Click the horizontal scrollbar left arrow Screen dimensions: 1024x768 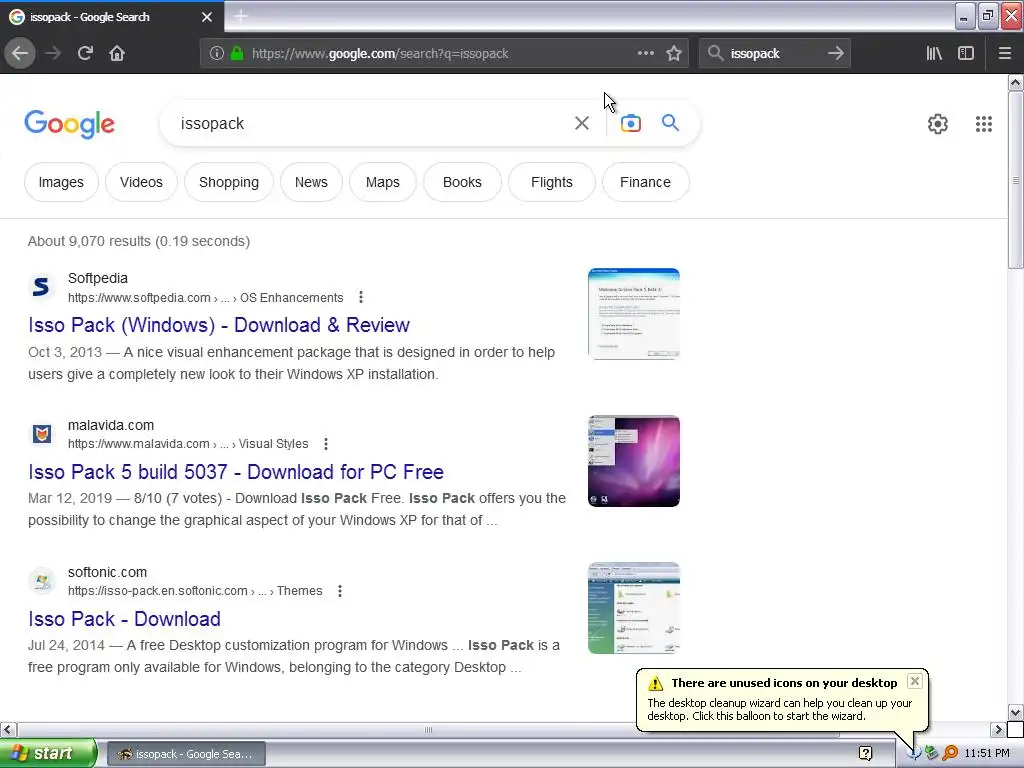(8, 729)
